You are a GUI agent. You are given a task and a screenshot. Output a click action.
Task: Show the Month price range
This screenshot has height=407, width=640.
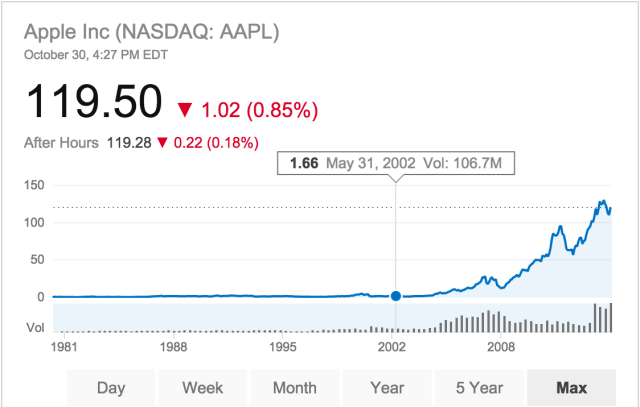pos(295,388)
